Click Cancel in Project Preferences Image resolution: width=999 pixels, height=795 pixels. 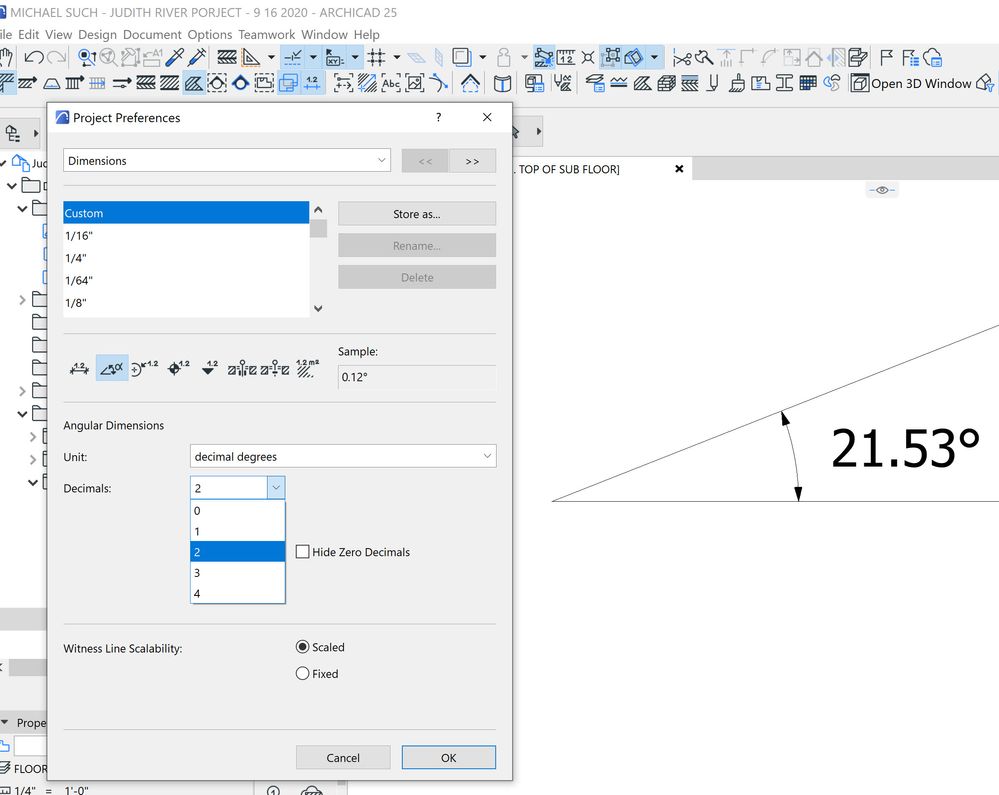click(343, 757)
